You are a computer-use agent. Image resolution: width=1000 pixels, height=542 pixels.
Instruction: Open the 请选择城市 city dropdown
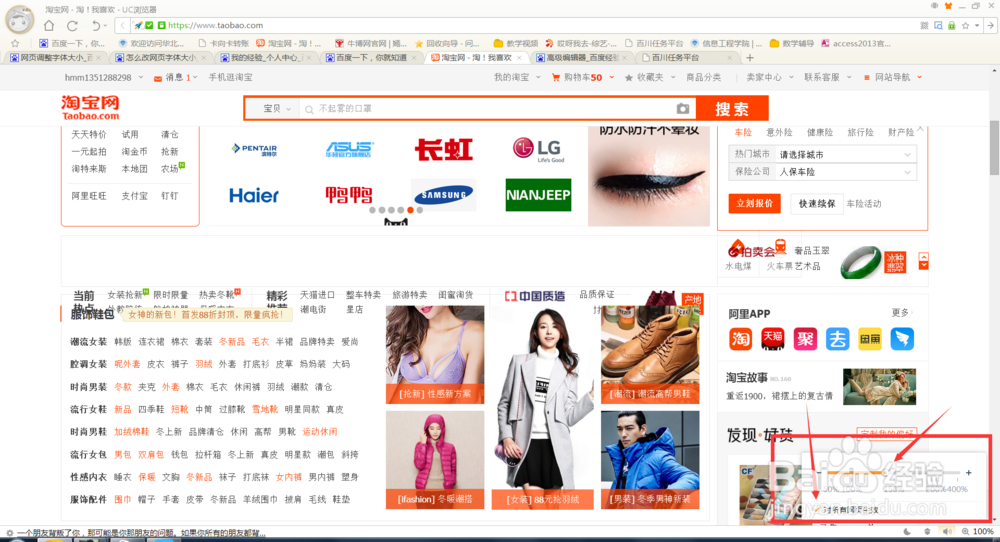click(846, 154)
